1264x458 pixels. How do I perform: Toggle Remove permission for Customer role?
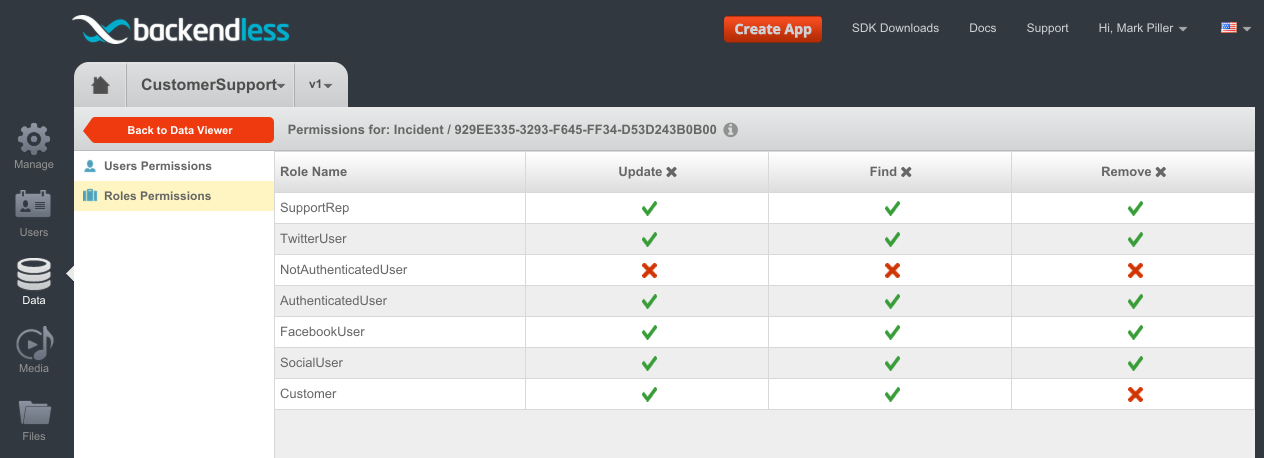[x=1135, y=394]
